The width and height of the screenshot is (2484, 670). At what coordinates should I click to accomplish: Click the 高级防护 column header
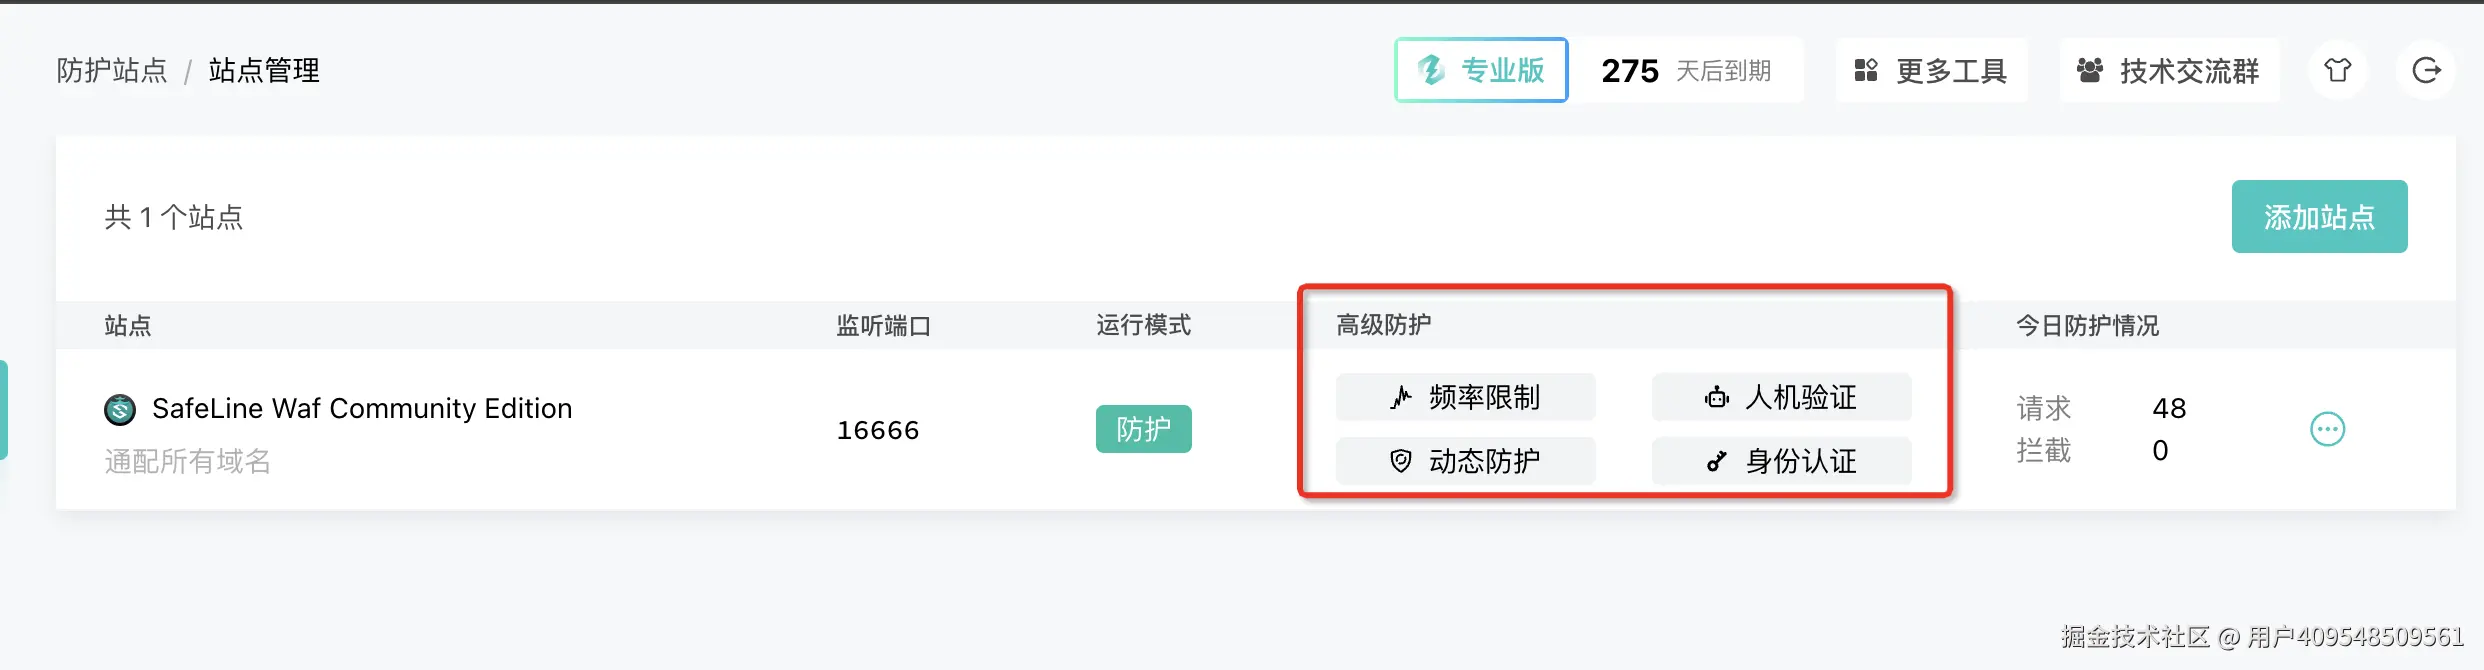pos(1383,325)
